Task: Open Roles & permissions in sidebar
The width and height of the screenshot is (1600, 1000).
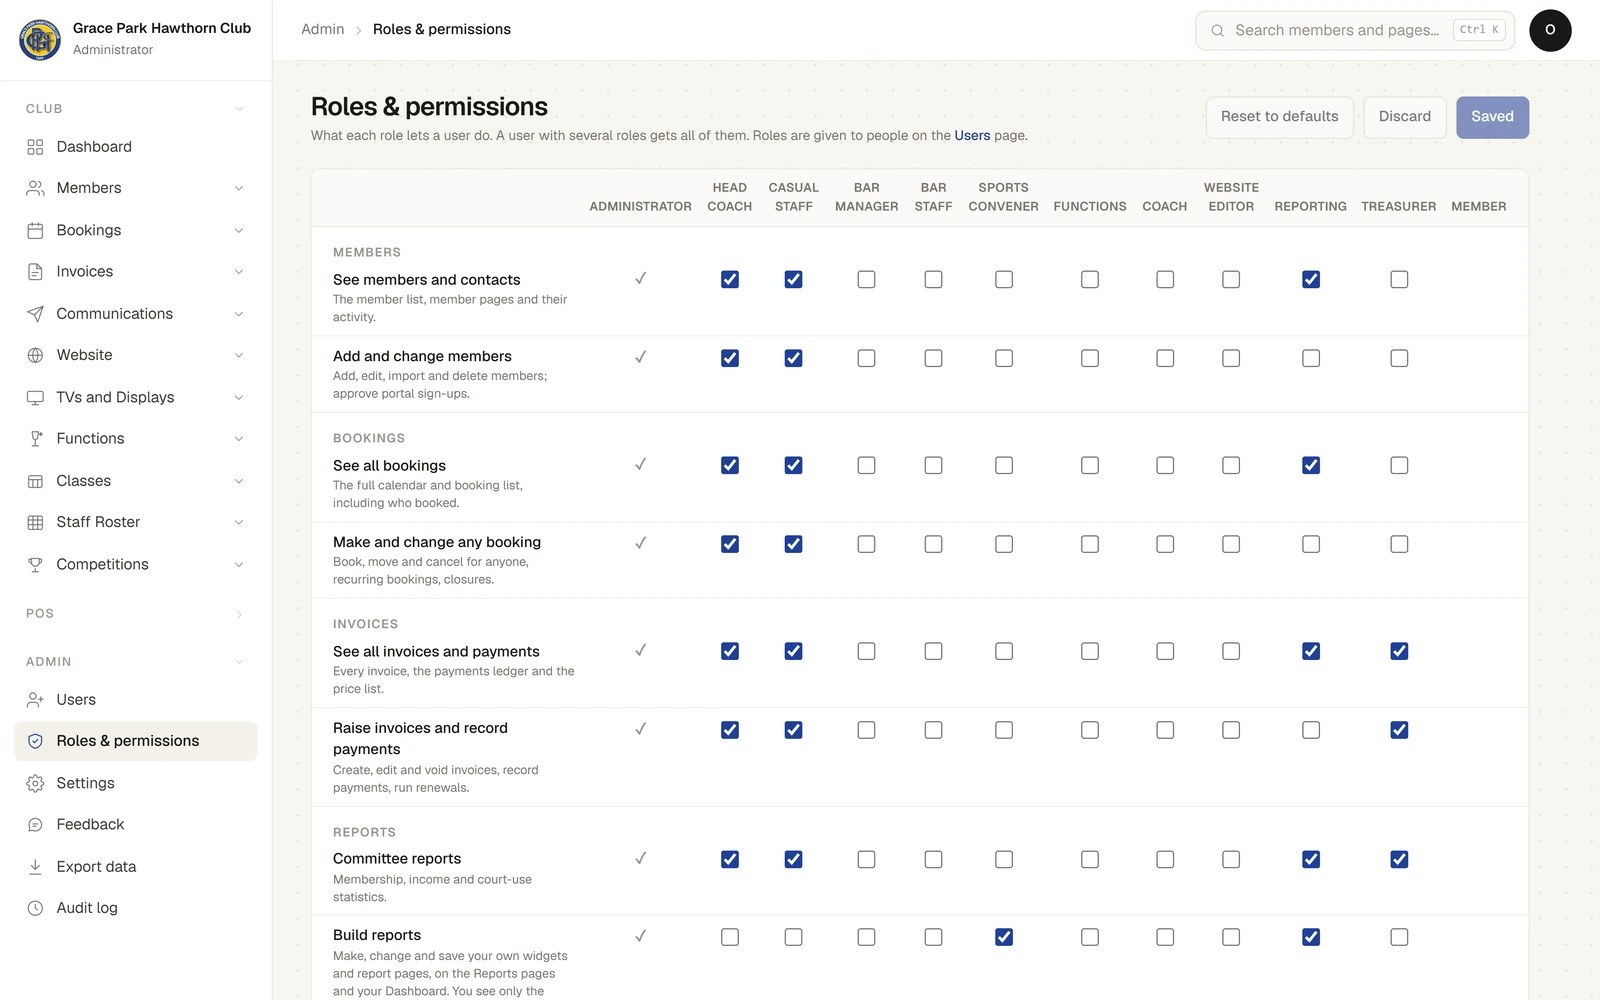Action: [136, 741]
